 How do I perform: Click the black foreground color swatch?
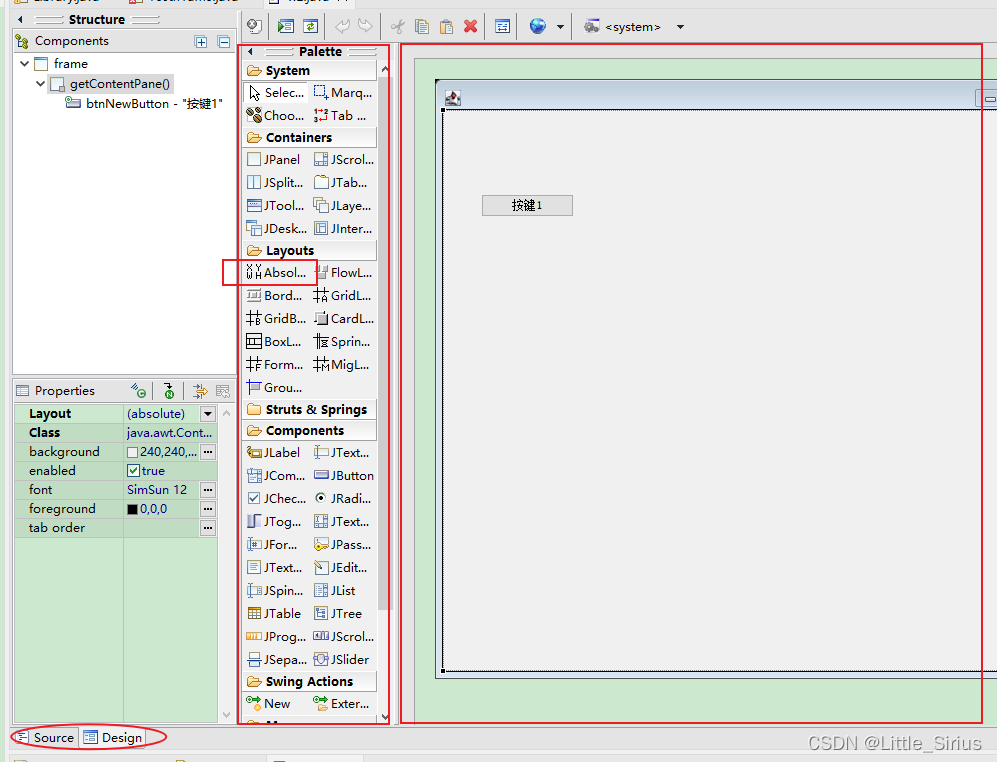(132, 509)
